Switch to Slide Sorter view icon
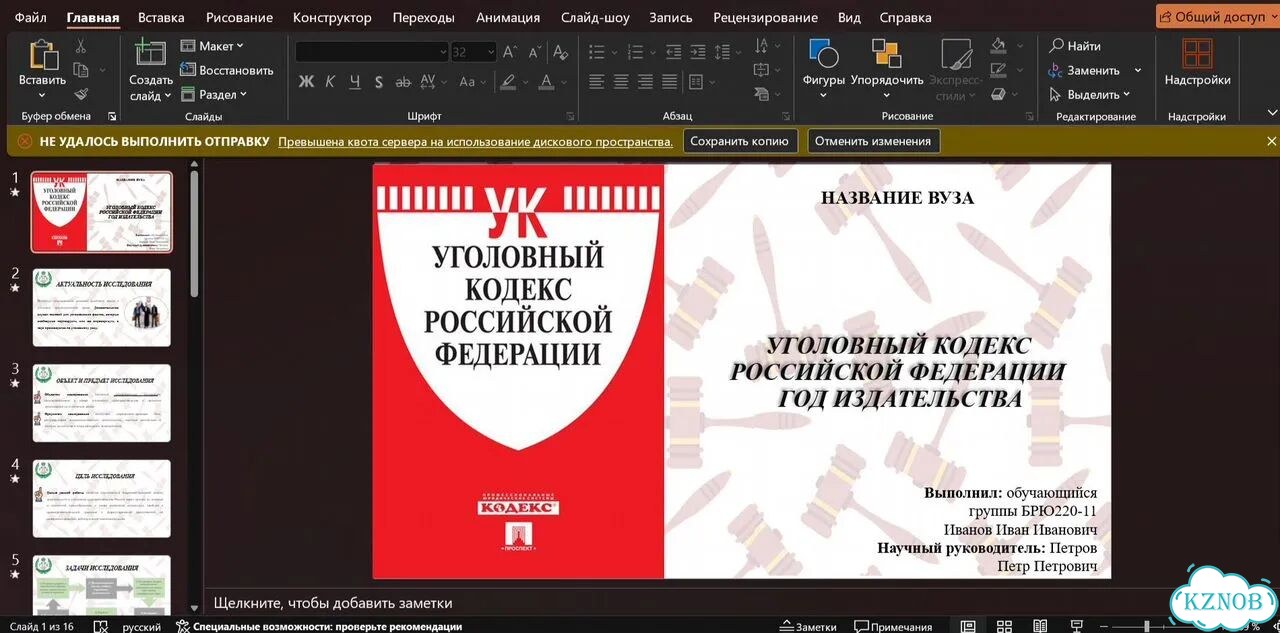 (1004, 627)
